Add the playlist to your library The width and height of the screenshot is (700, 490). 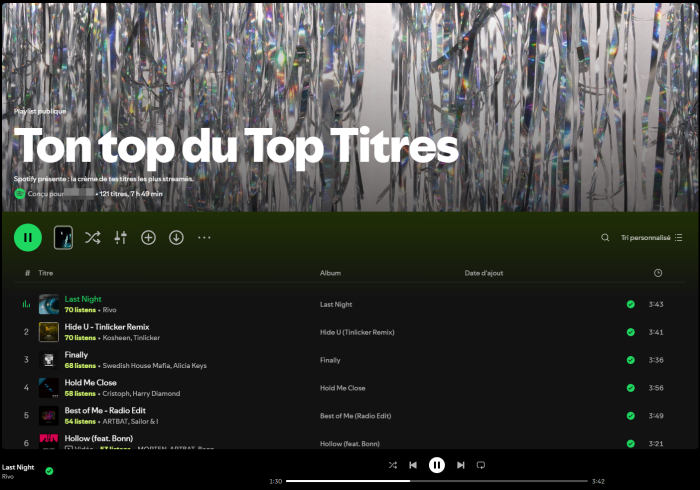click(x=148, y=237)
